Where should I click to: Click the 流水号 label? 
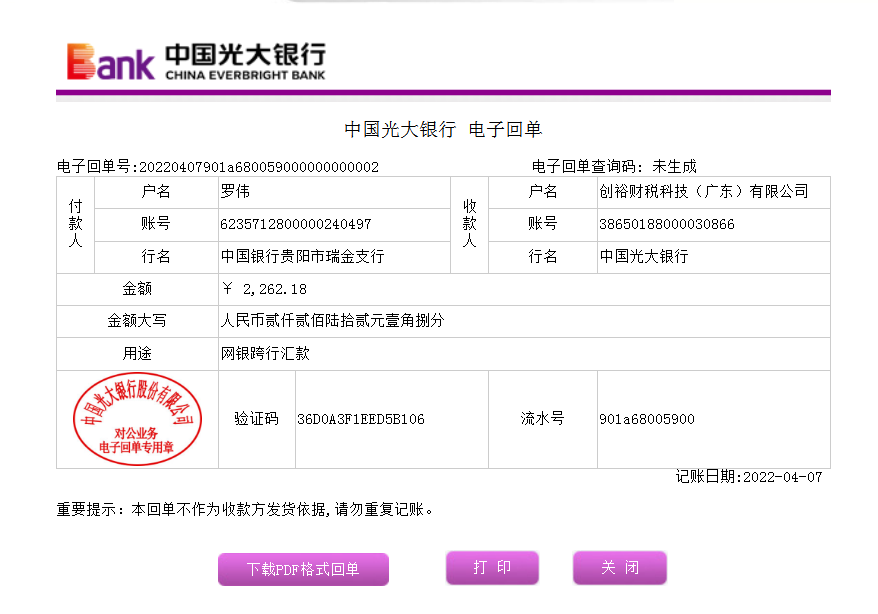(x=543, y=419)
